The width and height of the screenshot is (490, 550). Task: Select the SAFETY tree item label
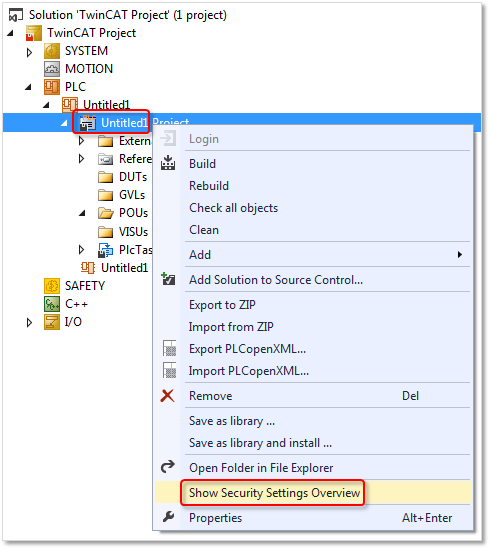(85, 286)
